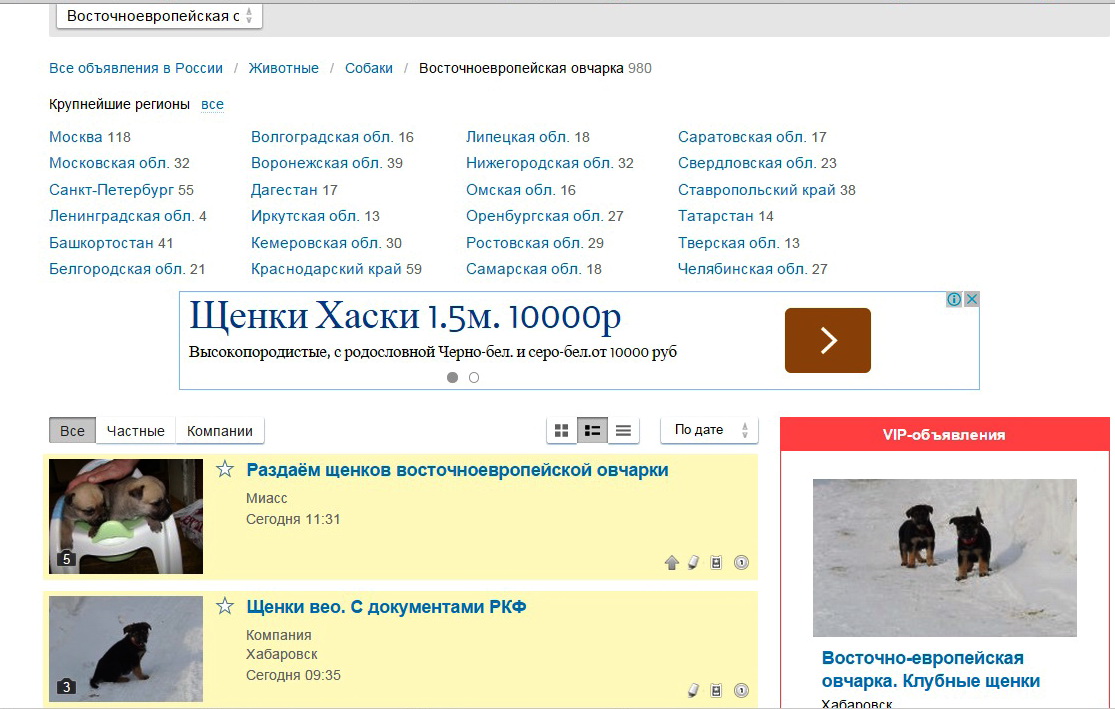Screen dimensions: 1115x709
Task: Expand all regions via 'все' link
Action: [212, 104]
